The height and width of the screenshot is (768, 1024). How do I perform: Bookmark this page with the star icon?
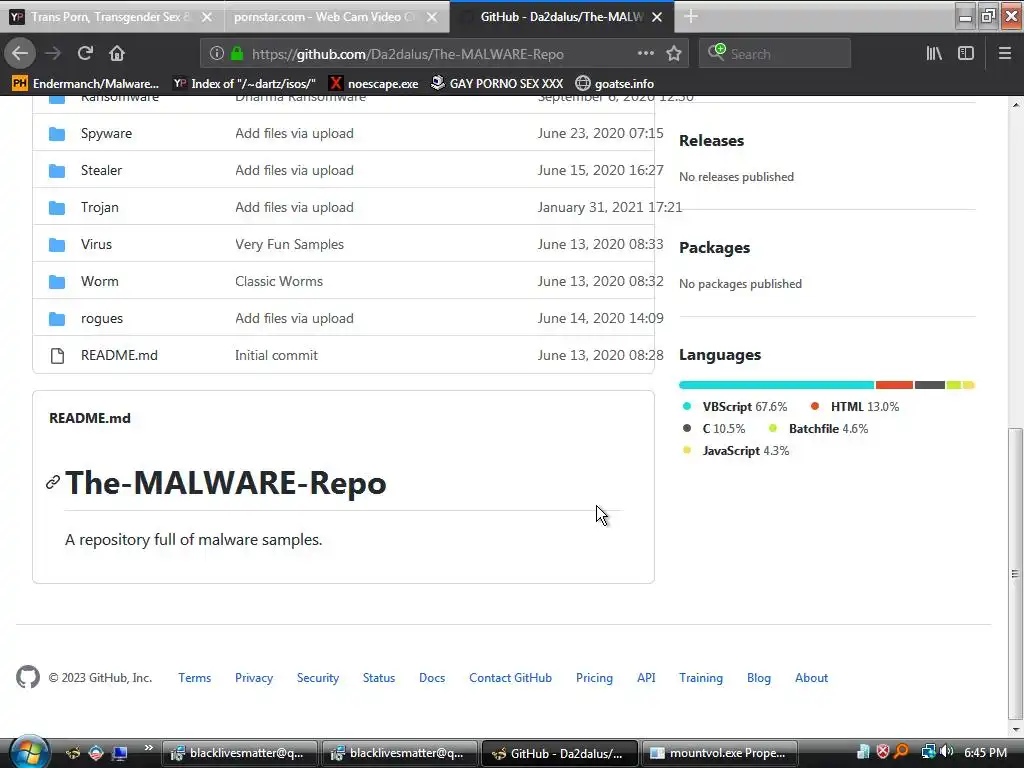click(674, 54)
